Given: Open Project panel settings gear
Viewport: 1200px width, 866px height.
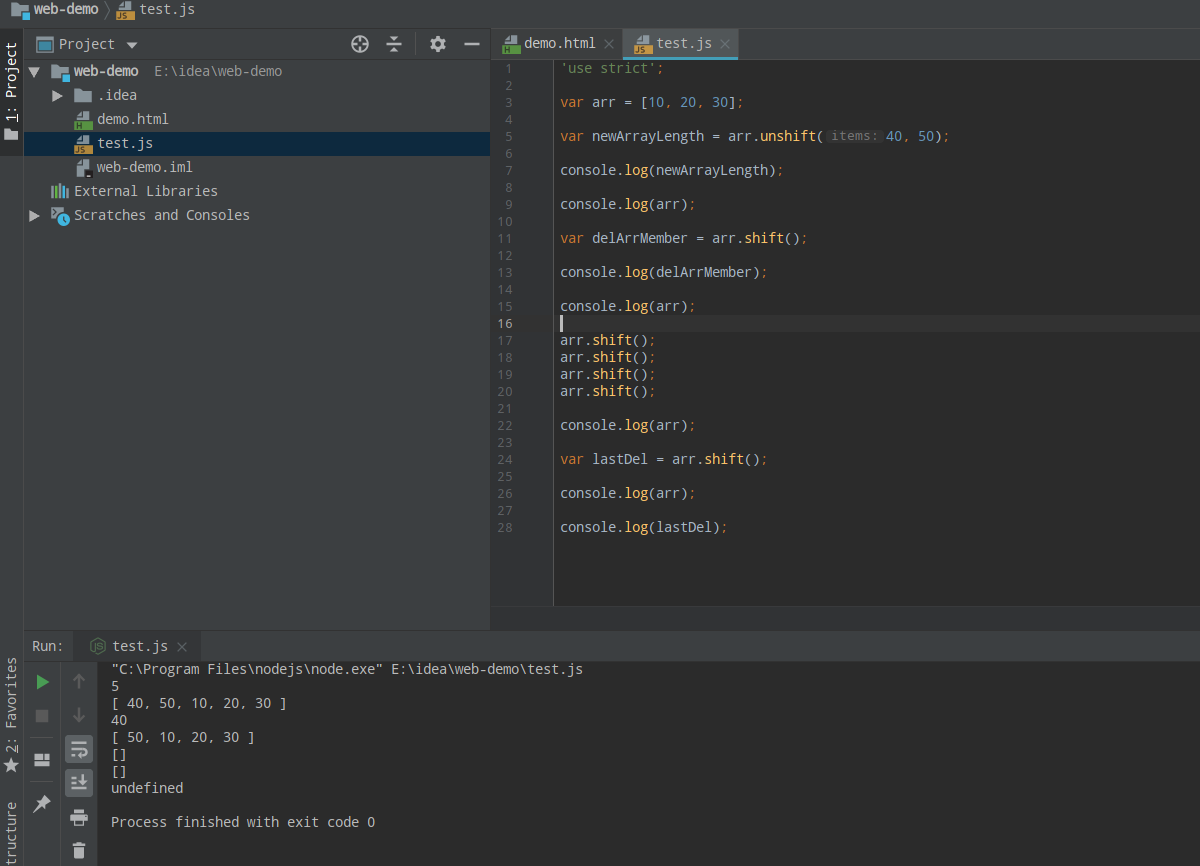Looking at the screenshot, I should (437, 44).
